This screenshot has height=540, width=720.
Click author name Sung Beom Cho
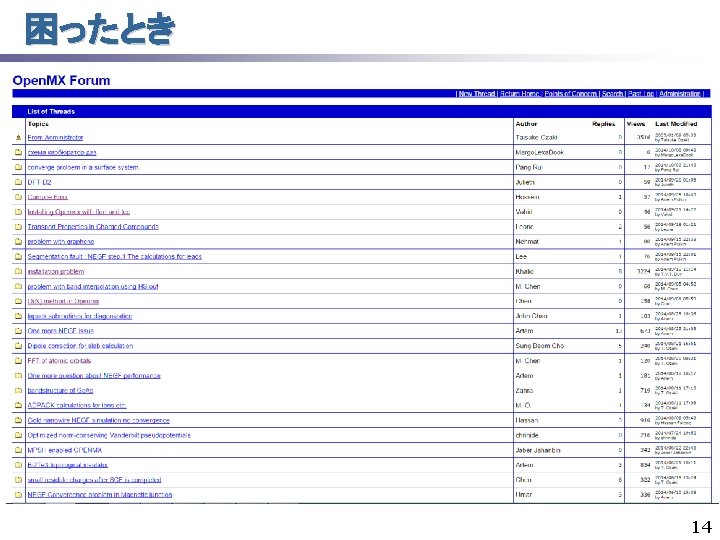click(540, 346)
